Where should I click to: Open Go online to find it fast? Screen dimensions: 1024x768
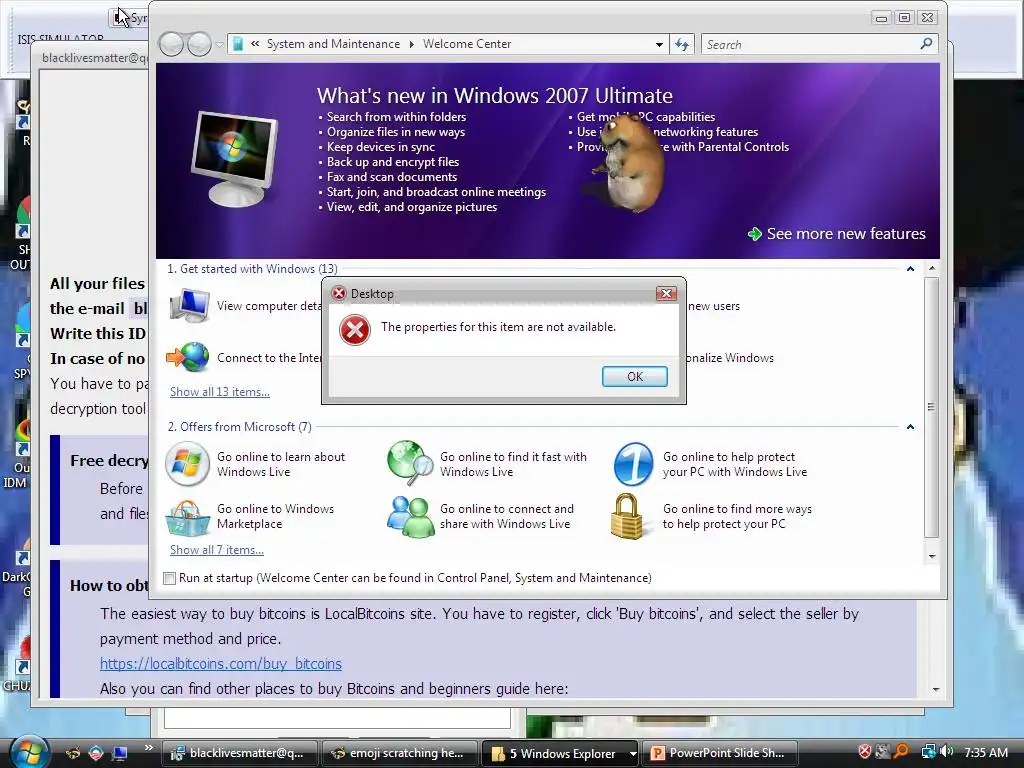pos(513,464)
